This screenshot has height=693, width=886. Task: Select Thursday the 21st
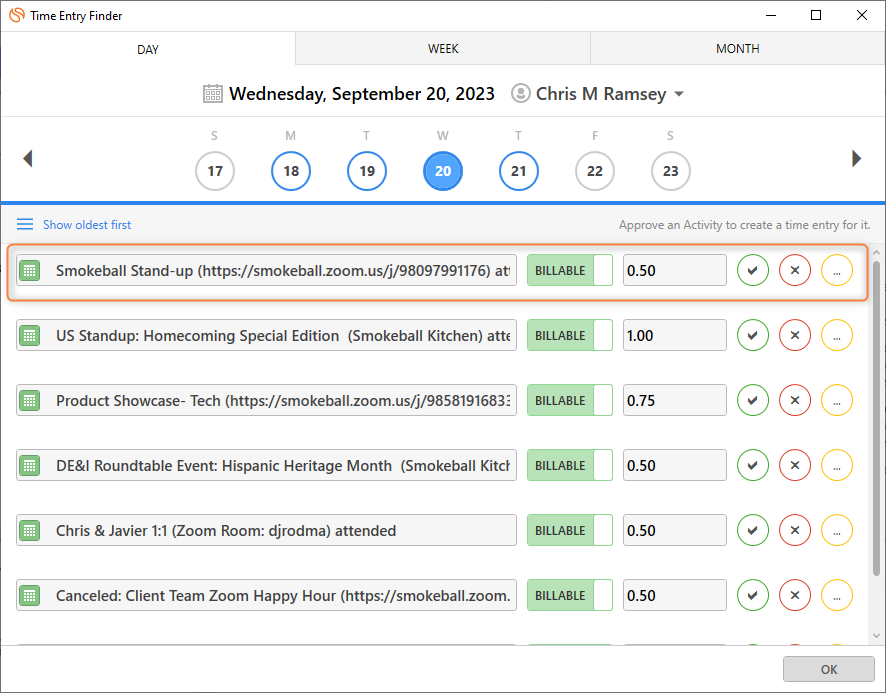tap(518, 171)
